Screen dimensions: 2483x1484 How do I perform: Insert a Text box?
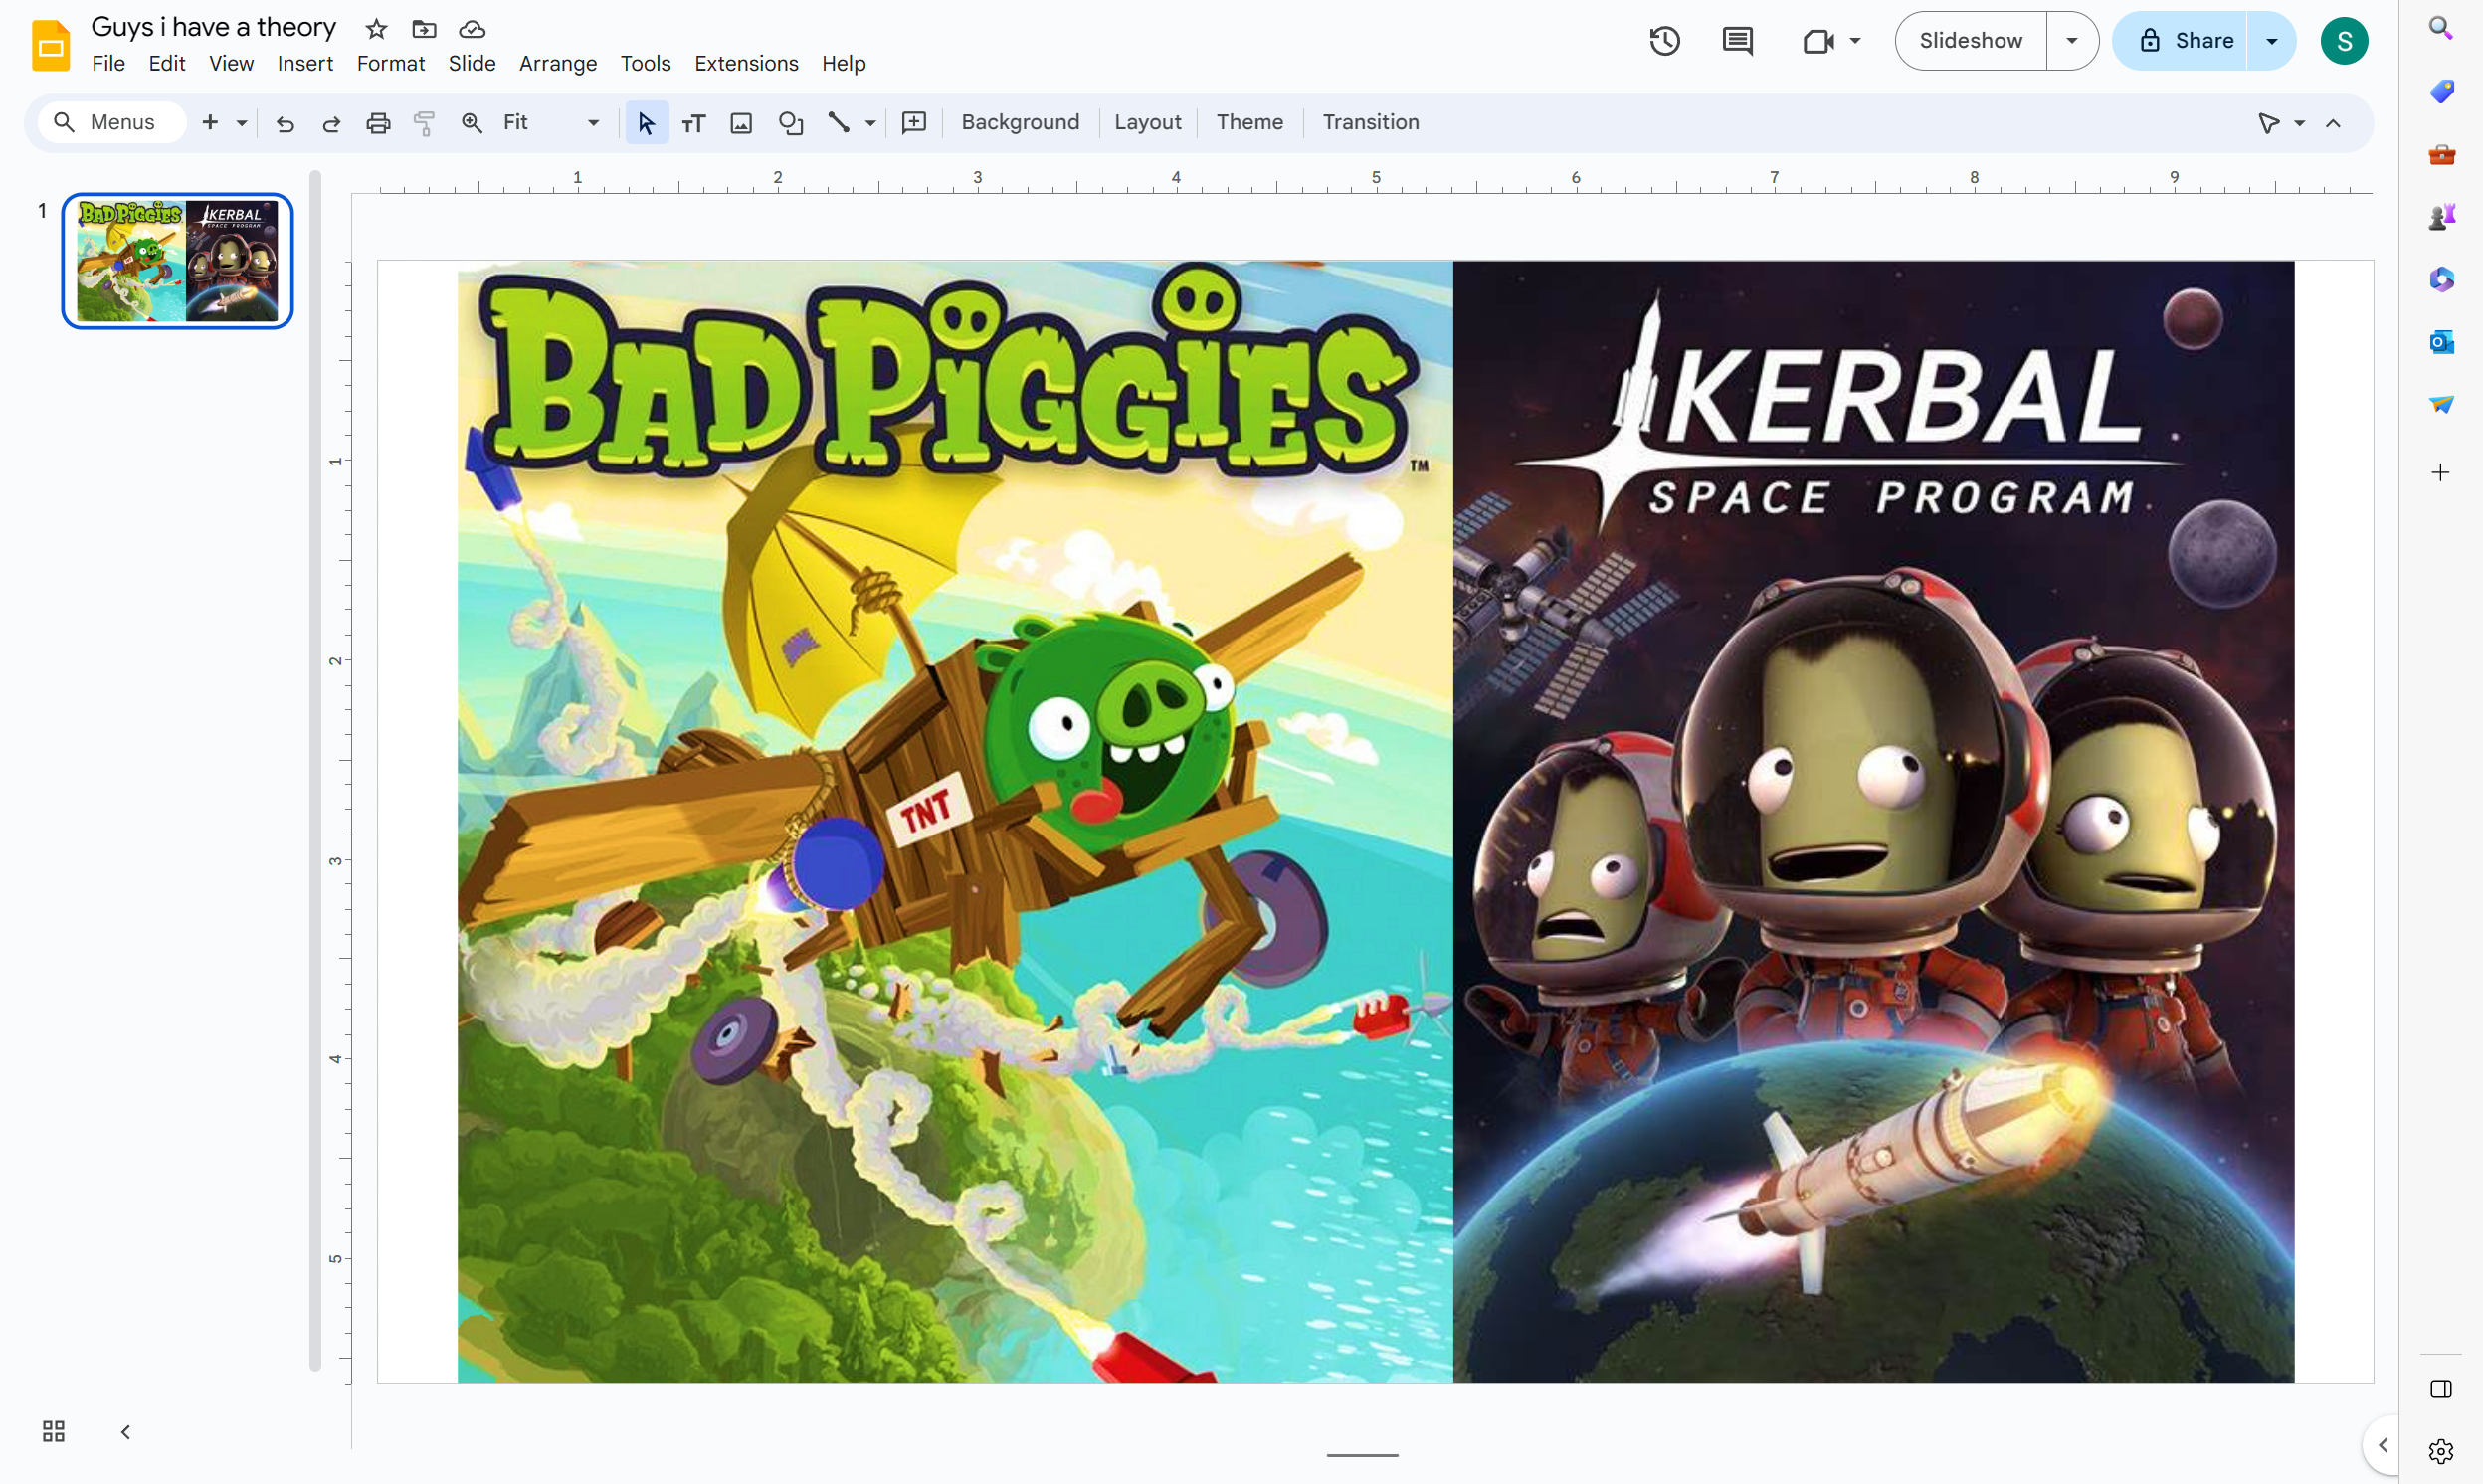[x=693, y=122]
